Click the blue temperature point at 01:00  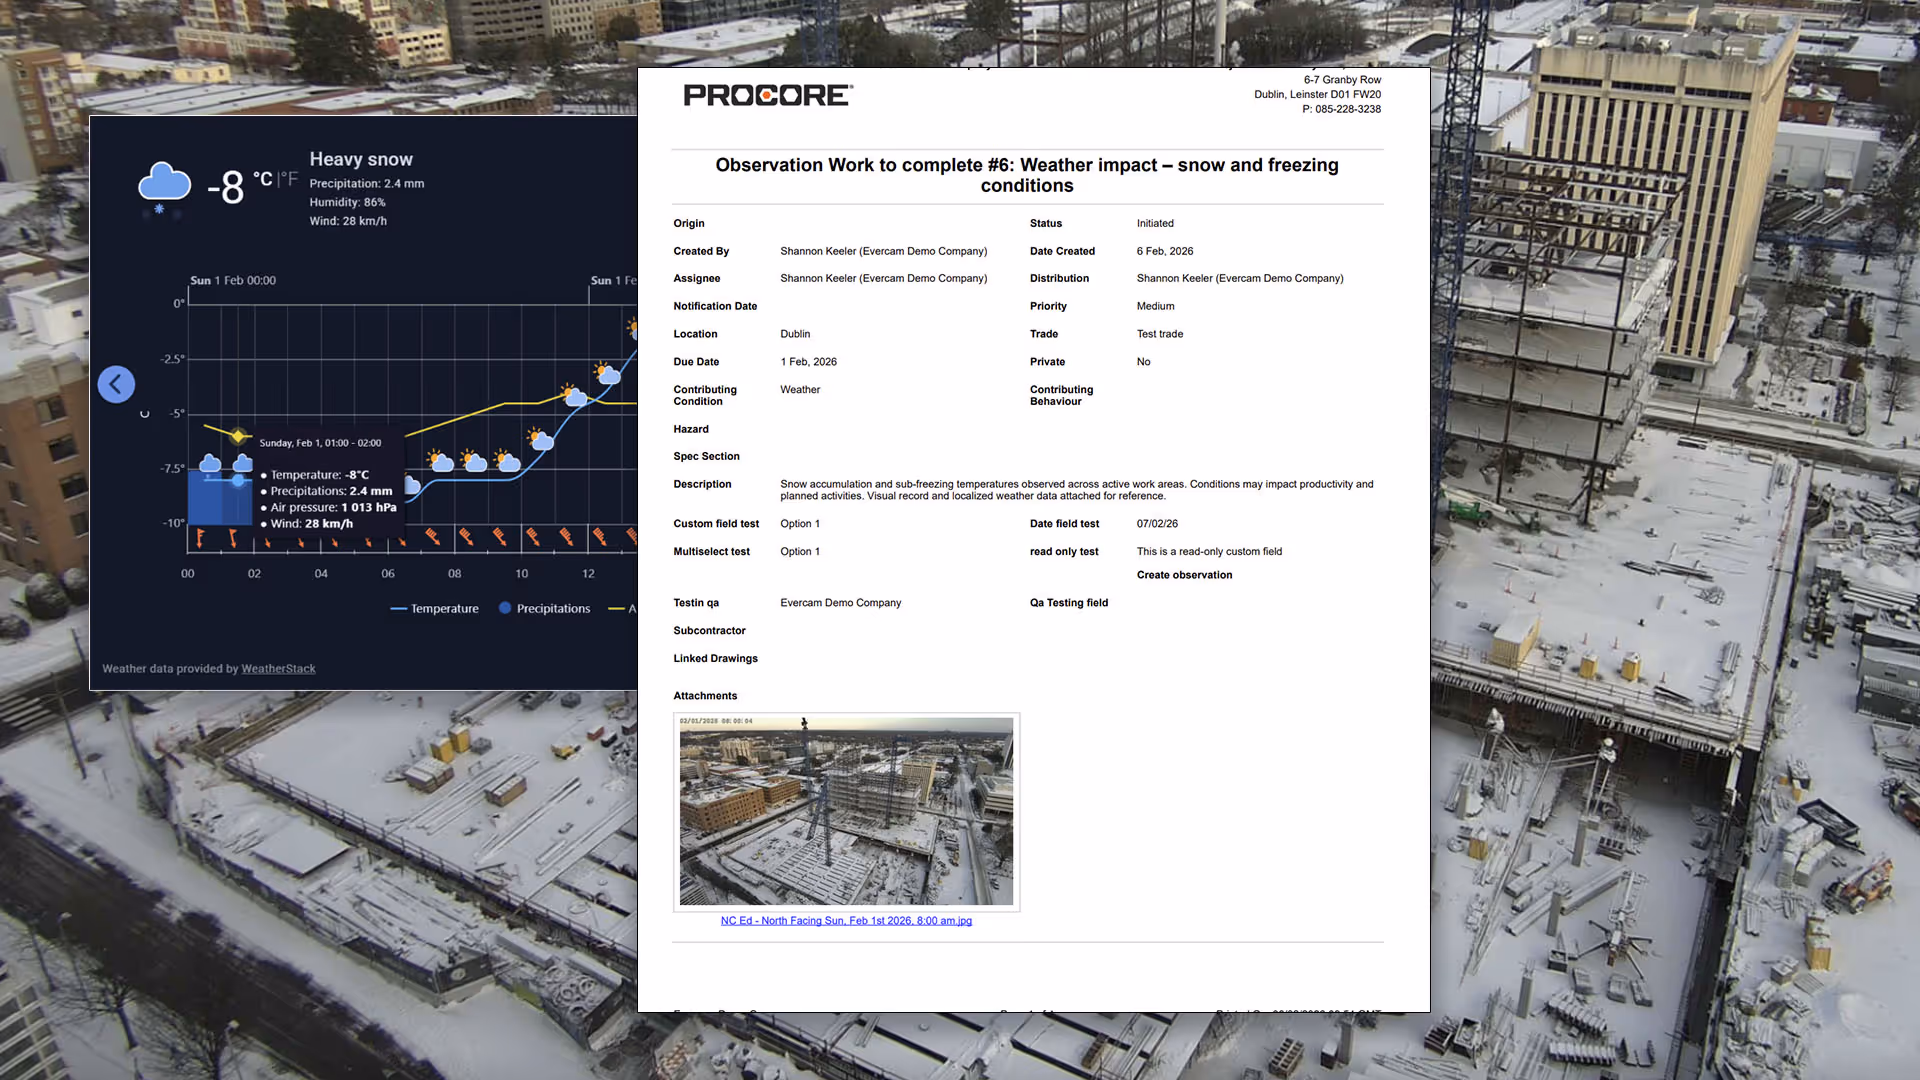pyautogui.click(x=238, y=481)
